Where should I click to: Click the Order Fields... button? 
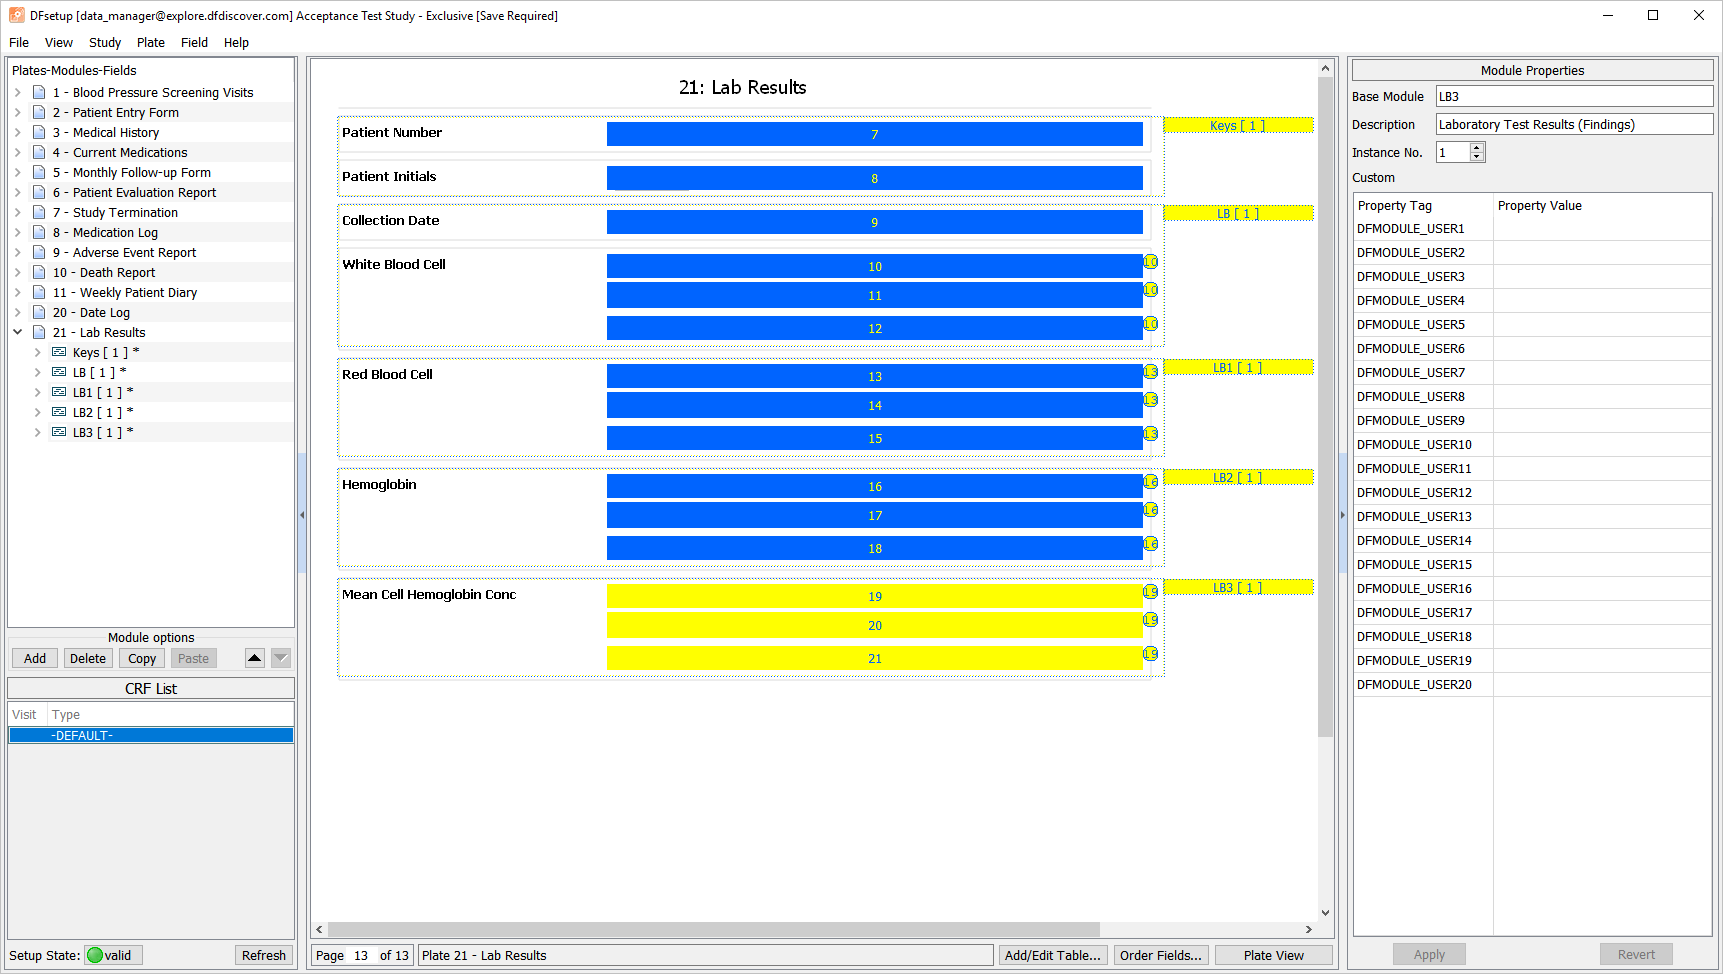click(1161, 955)
